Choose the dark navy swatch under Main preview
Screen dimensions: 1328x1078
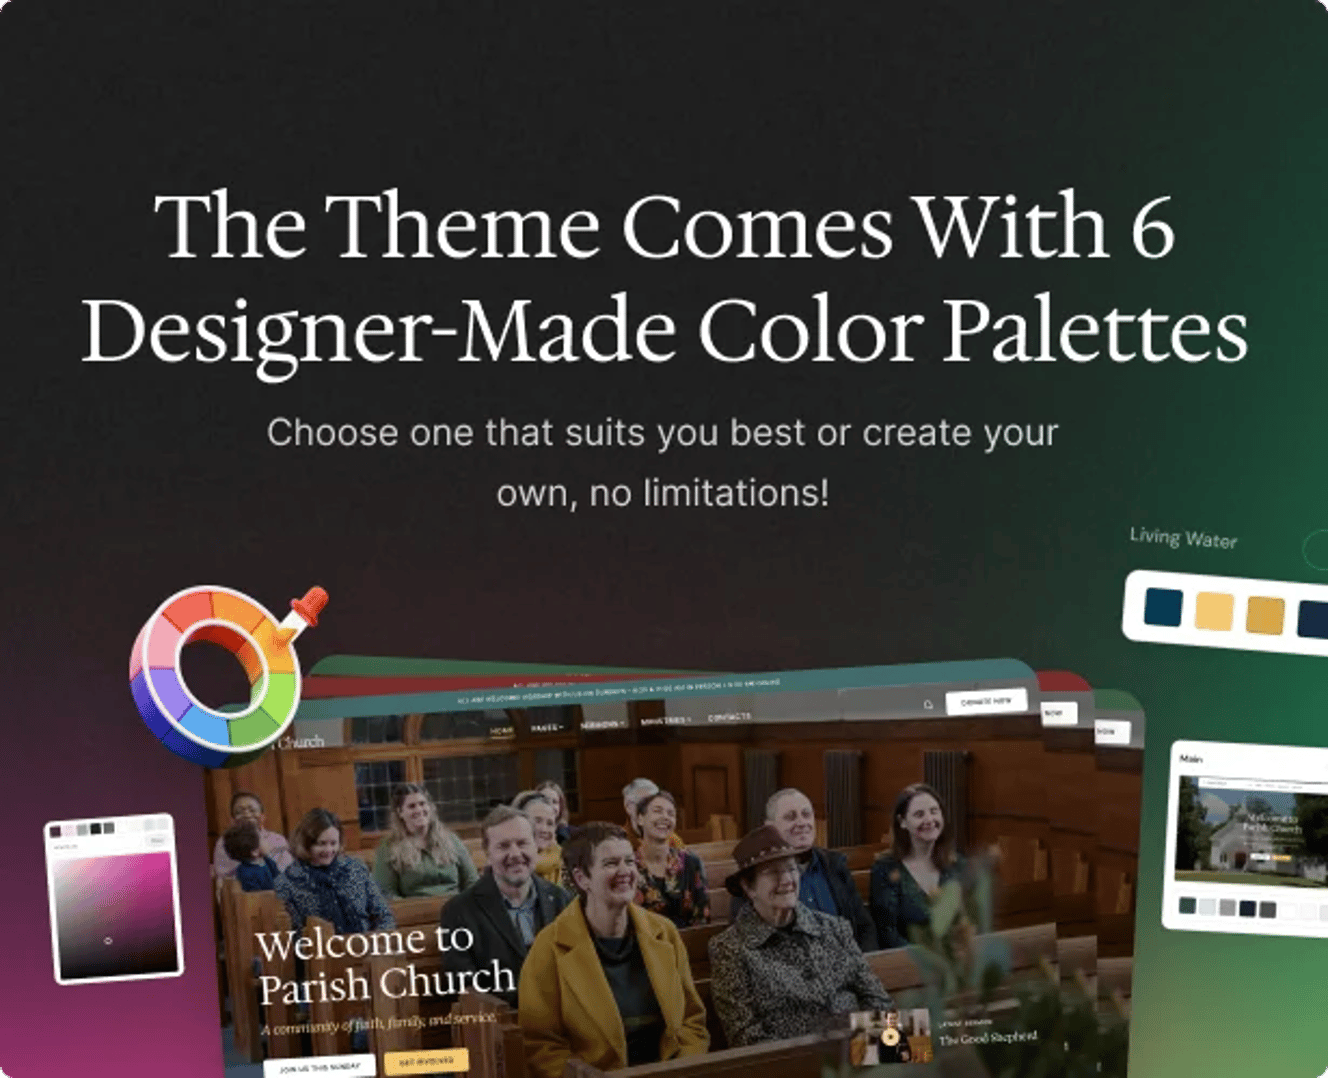pos(1247,908)
